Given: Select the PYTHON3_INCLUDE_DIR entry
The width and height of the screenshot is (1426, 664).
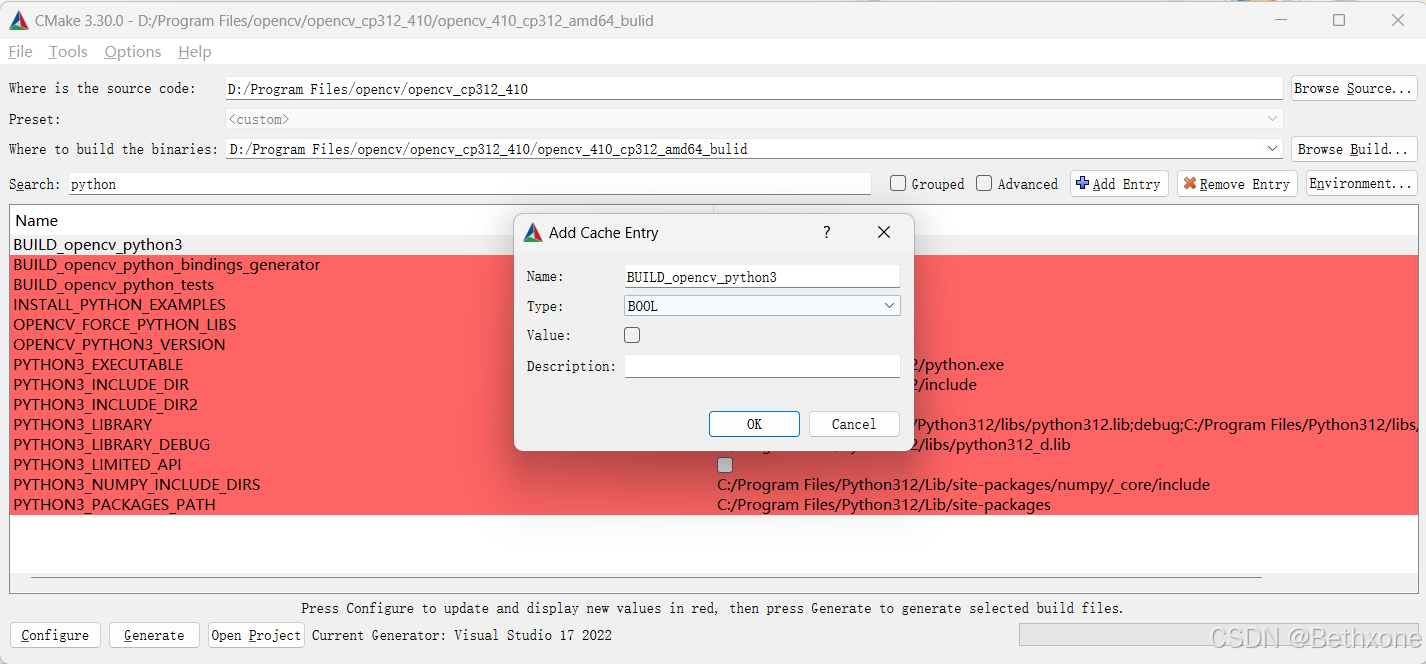Looking at the screenshot, I should tap(101, 385).
